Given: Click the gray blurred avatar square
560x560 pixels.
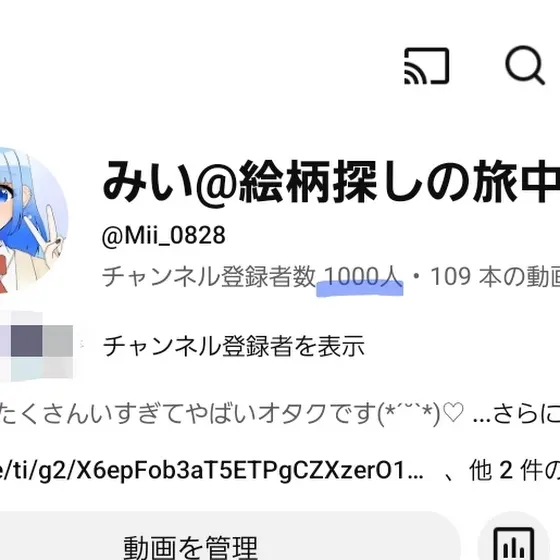Looking at the screenshot, I should pos(58,341).
